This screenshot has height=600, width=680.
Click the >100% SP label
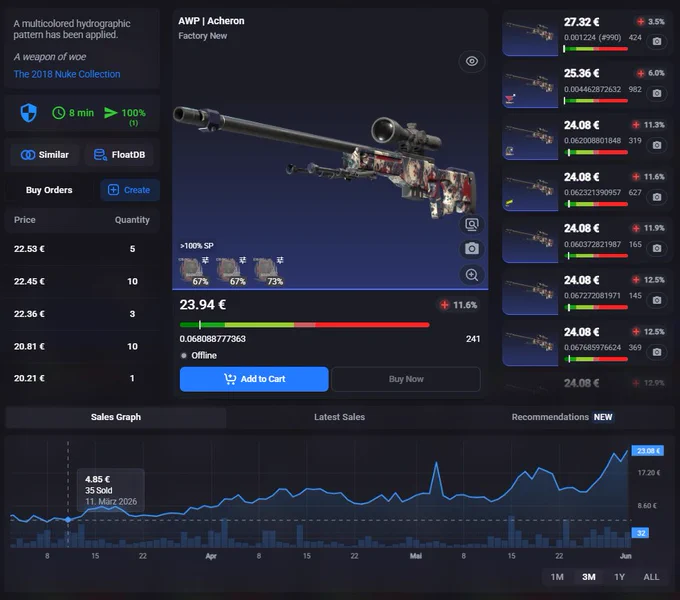[197, 246]
